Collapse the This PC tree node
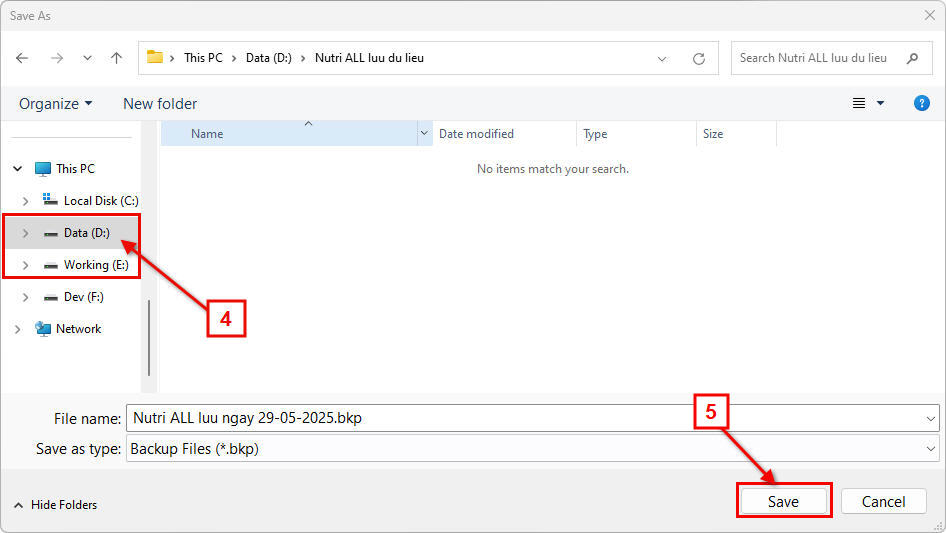Image resolution: width=946 pixels, height=533 pixels. pos(18,169)
